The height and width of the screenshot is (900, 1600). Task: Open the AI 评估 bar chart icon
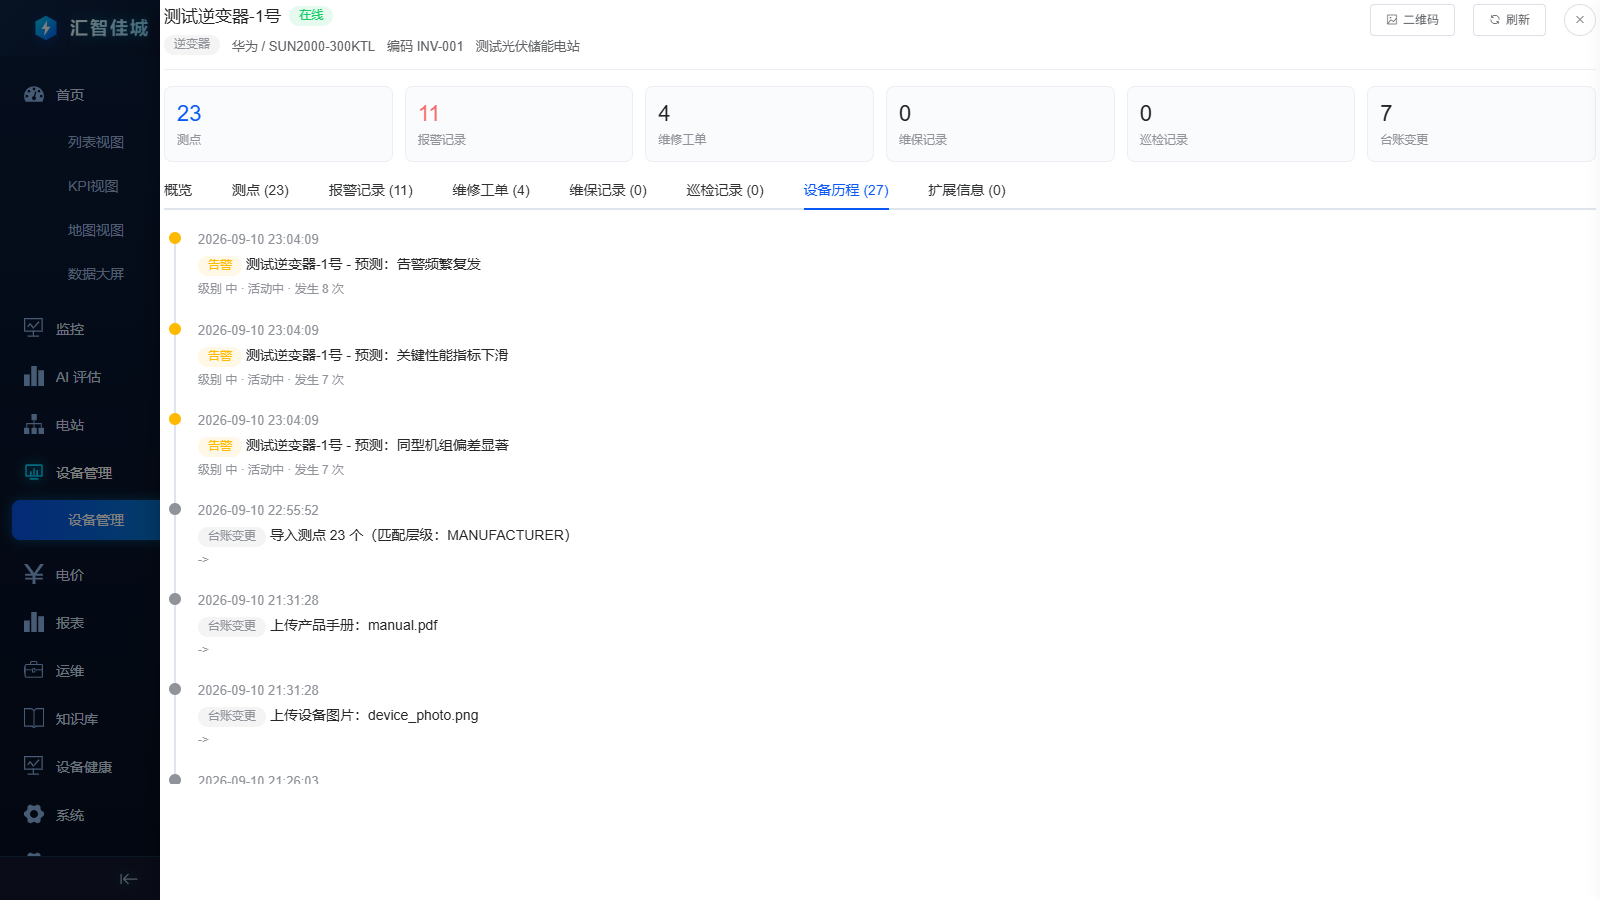pos(34,376)
